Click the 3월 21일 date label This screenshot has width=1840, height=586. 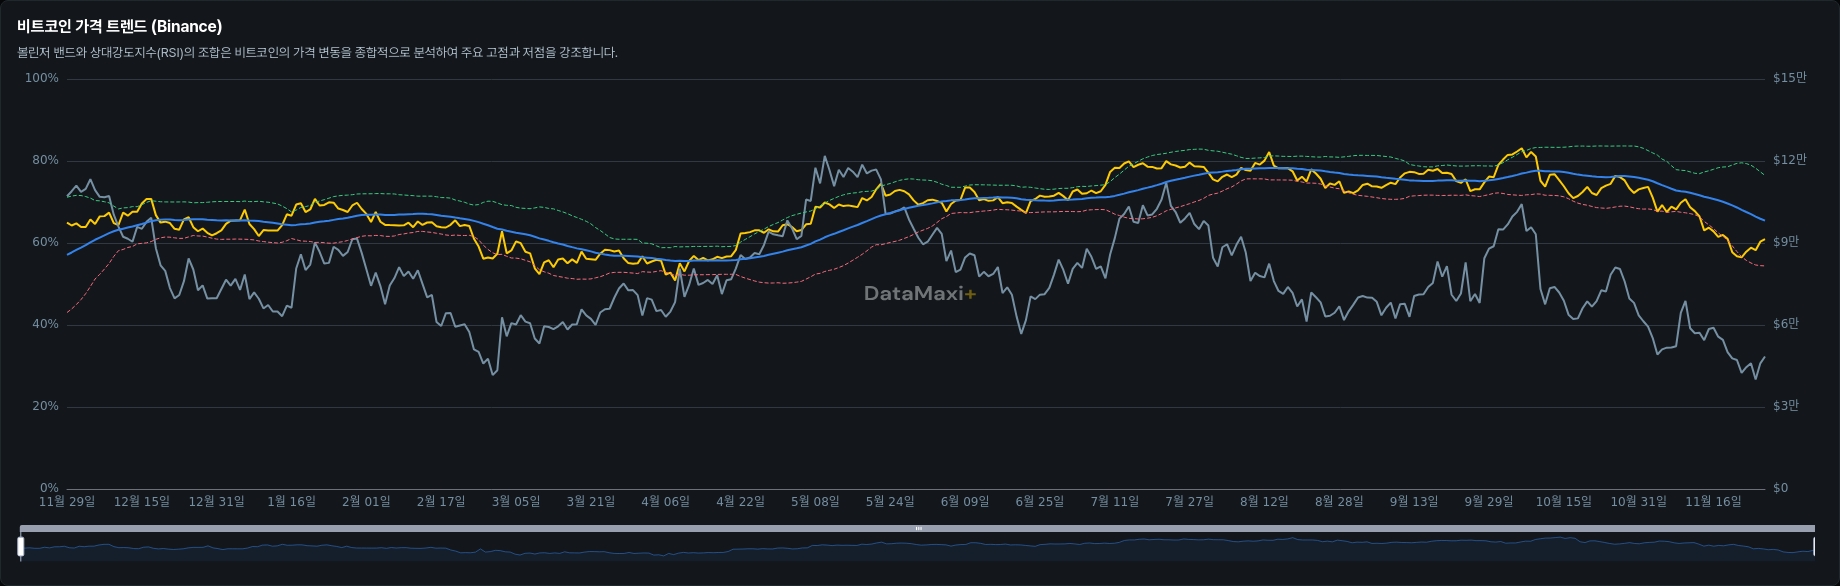tap(591, 502)
